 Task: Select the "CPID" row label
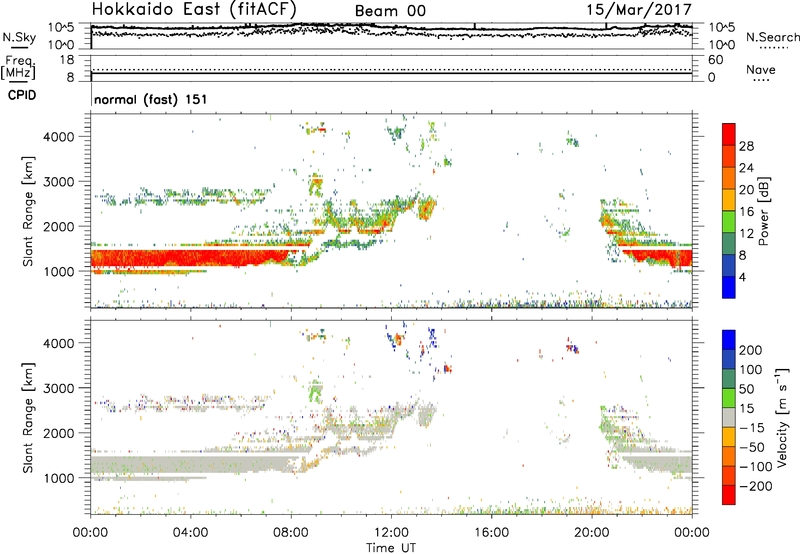[x=22, y=95]
